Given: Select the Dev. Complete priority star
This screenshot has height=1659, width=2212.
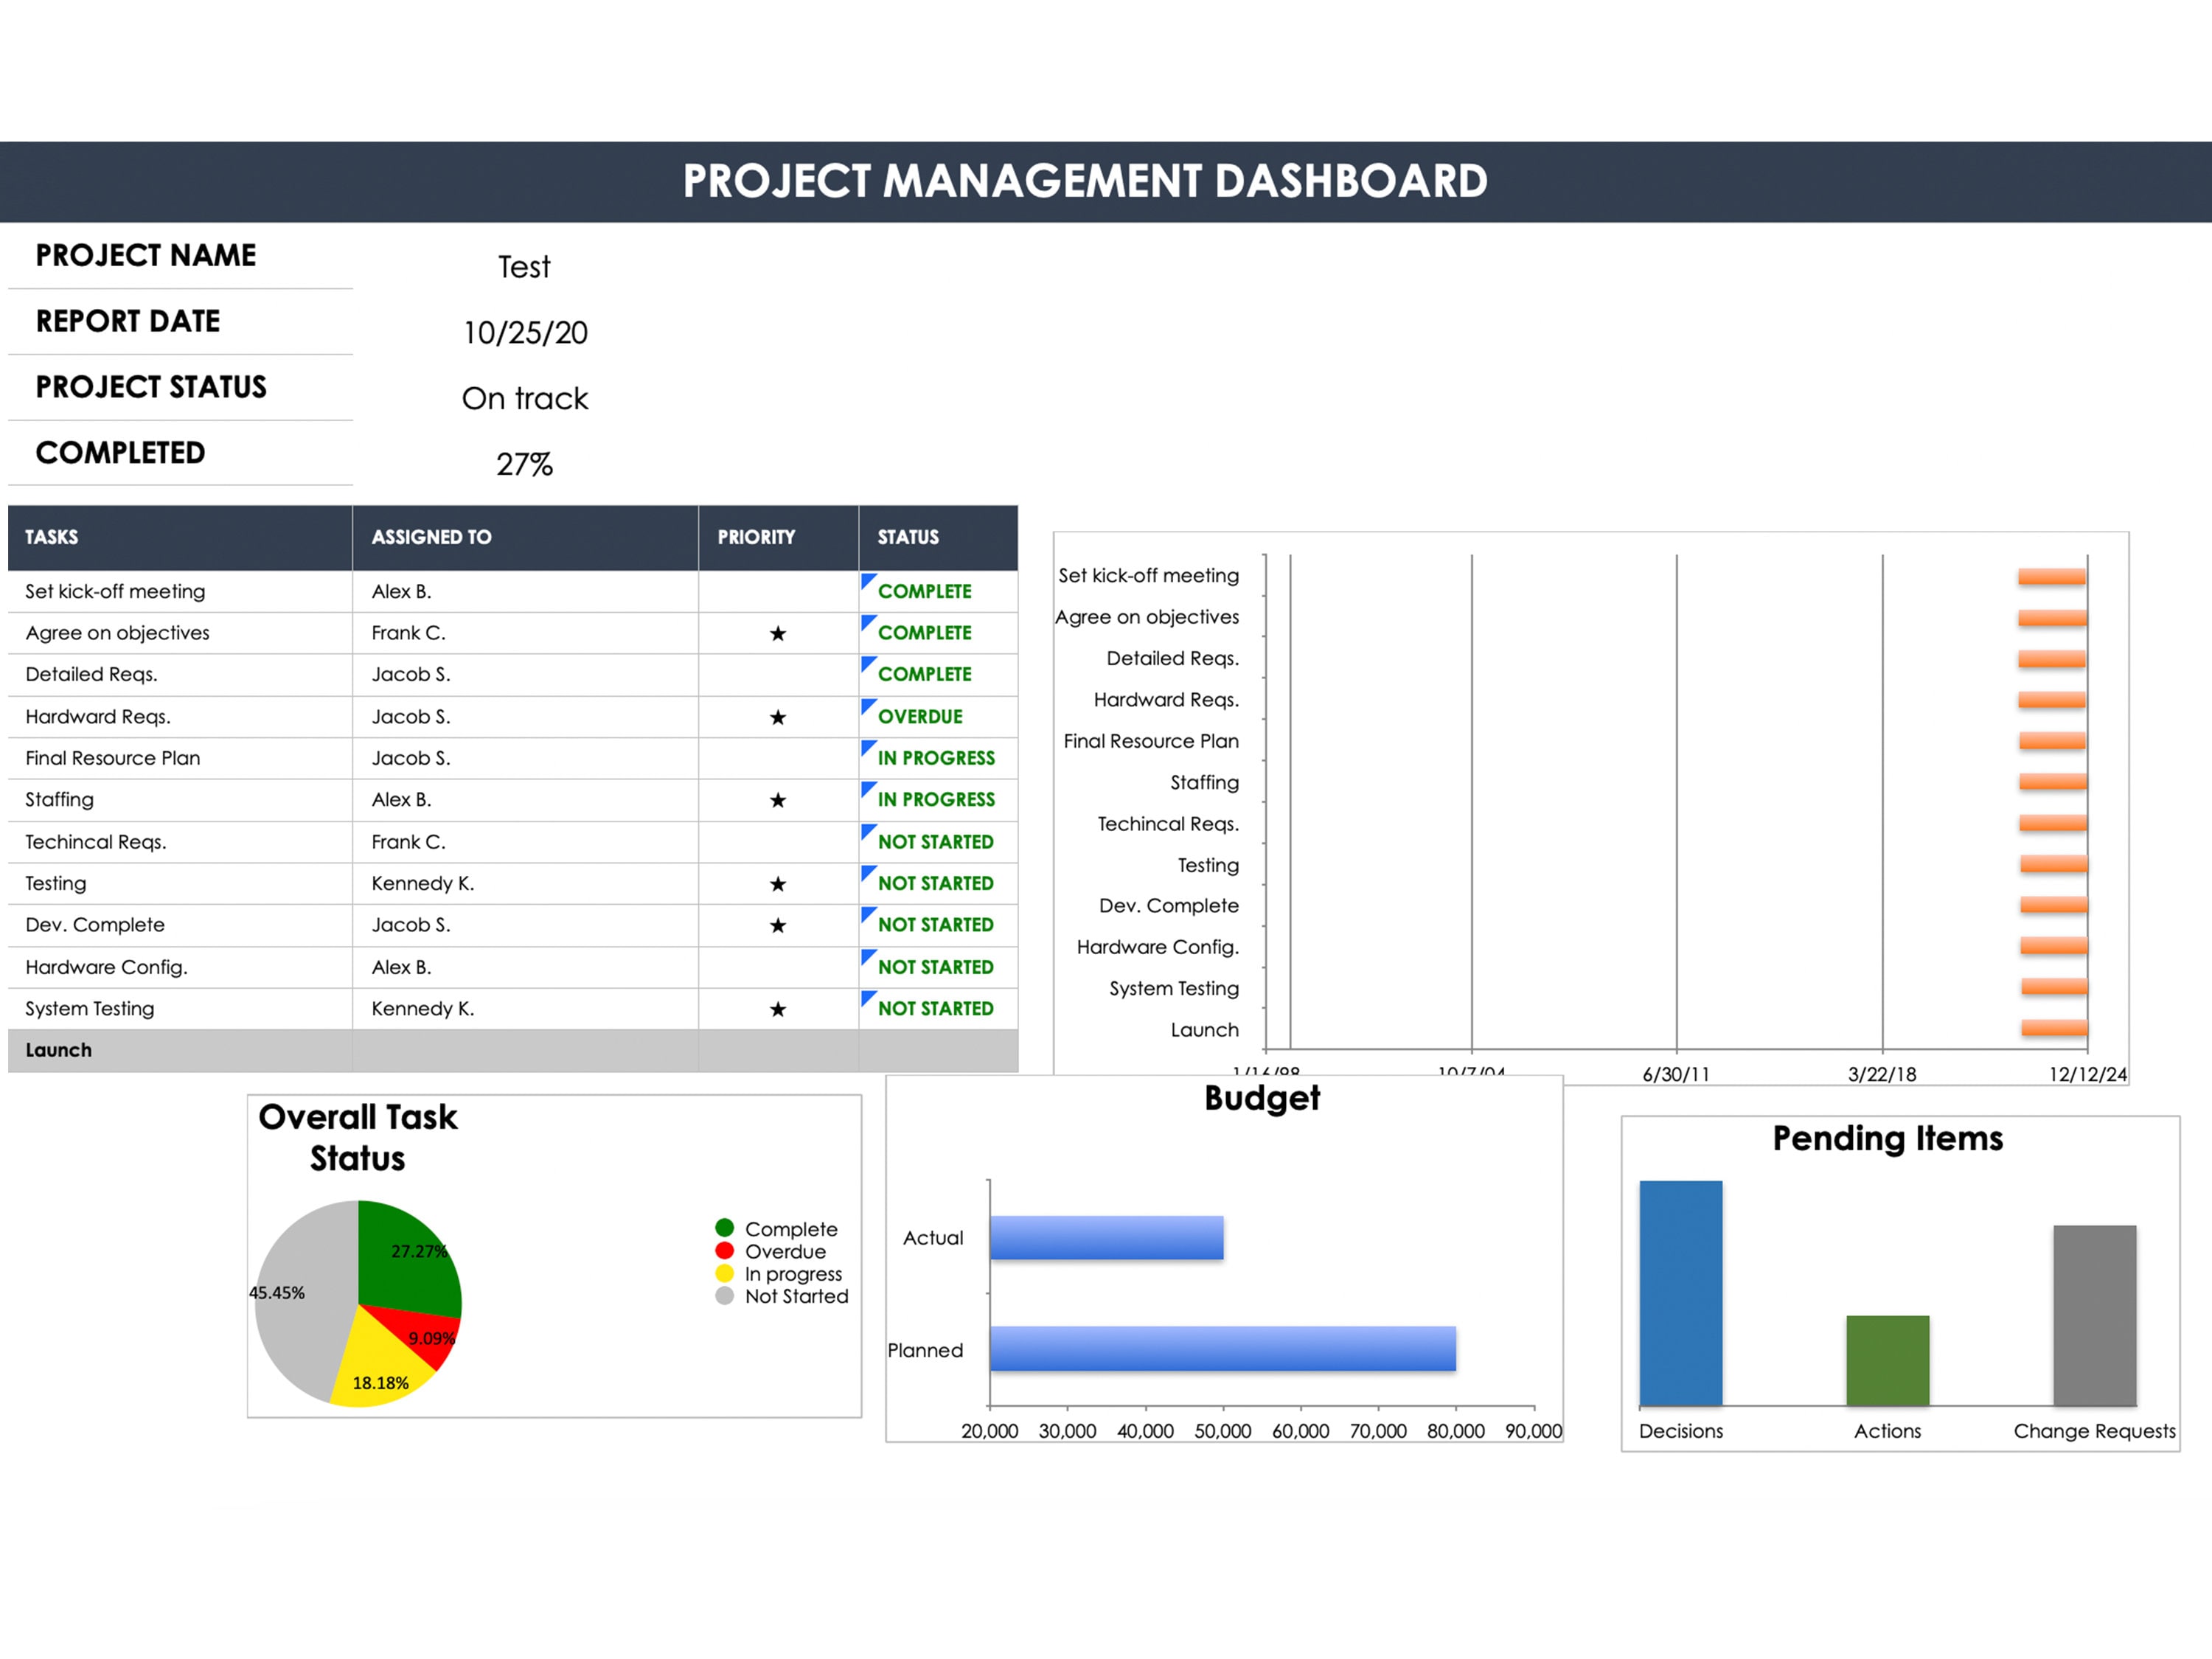Looking at the screenshot, I should pyautogui.click(x=777, y=926).
